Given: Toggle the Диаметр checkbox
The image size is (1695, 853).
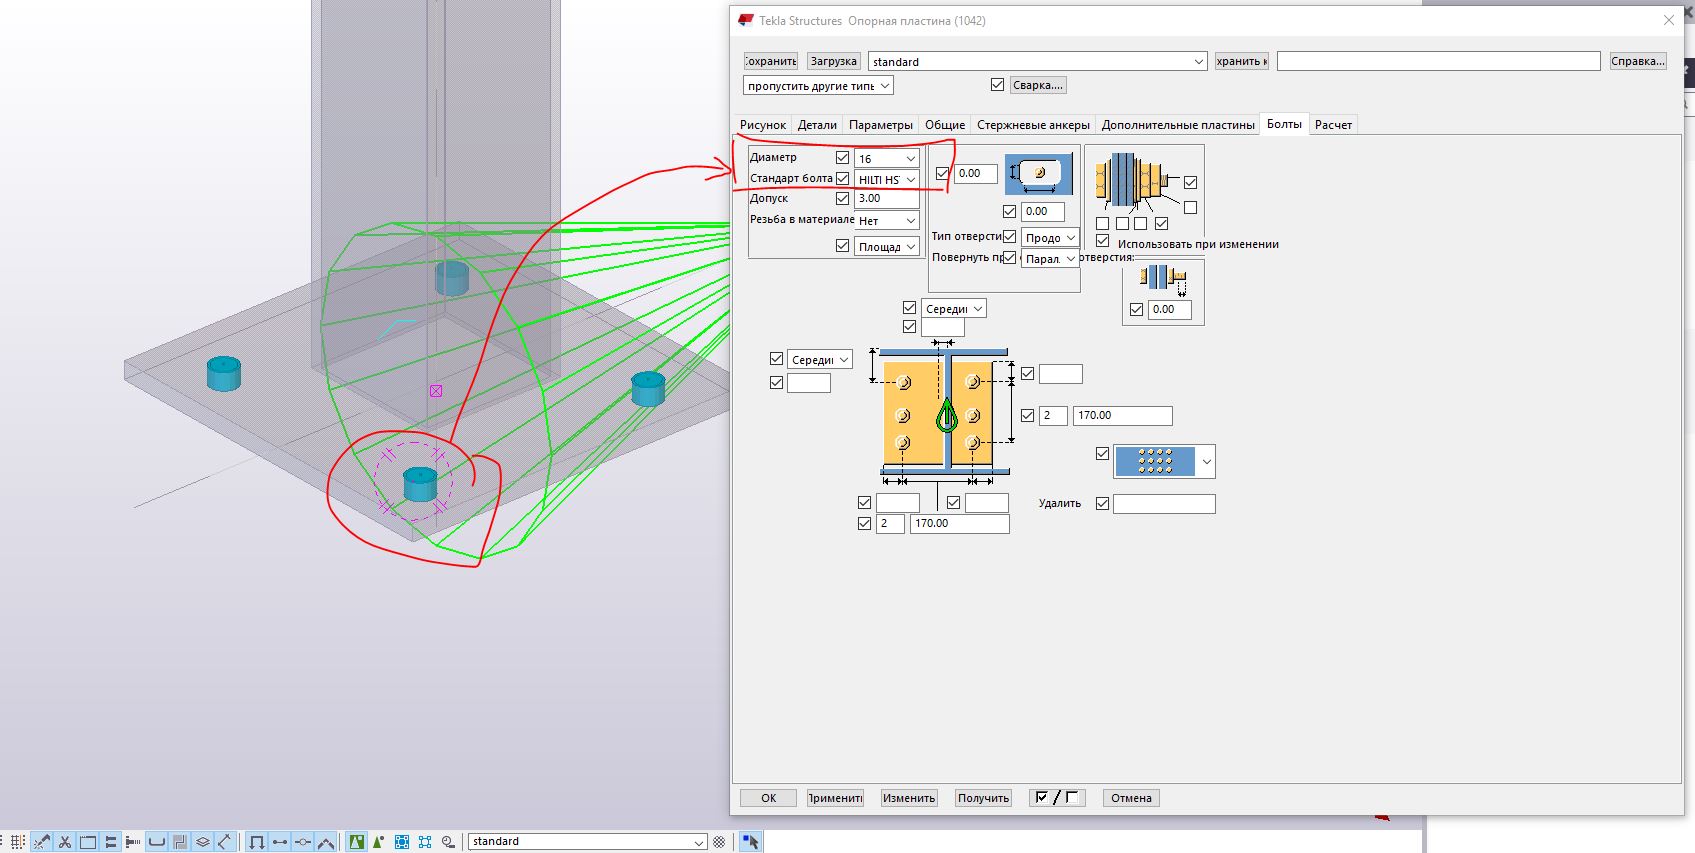Looking at the screenshot, I should 842,158.
